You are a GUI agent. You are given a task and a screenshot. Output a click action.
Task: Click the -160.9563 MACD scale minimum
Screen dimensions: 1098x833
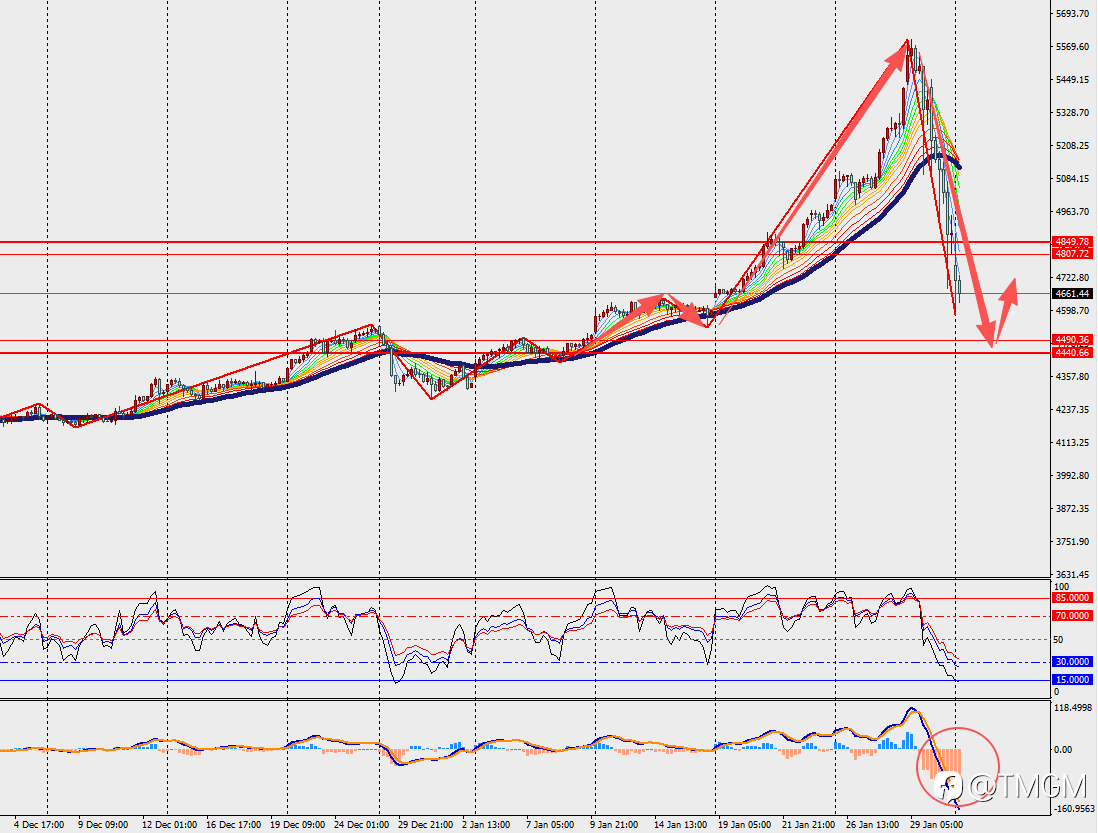(1073, 808)
